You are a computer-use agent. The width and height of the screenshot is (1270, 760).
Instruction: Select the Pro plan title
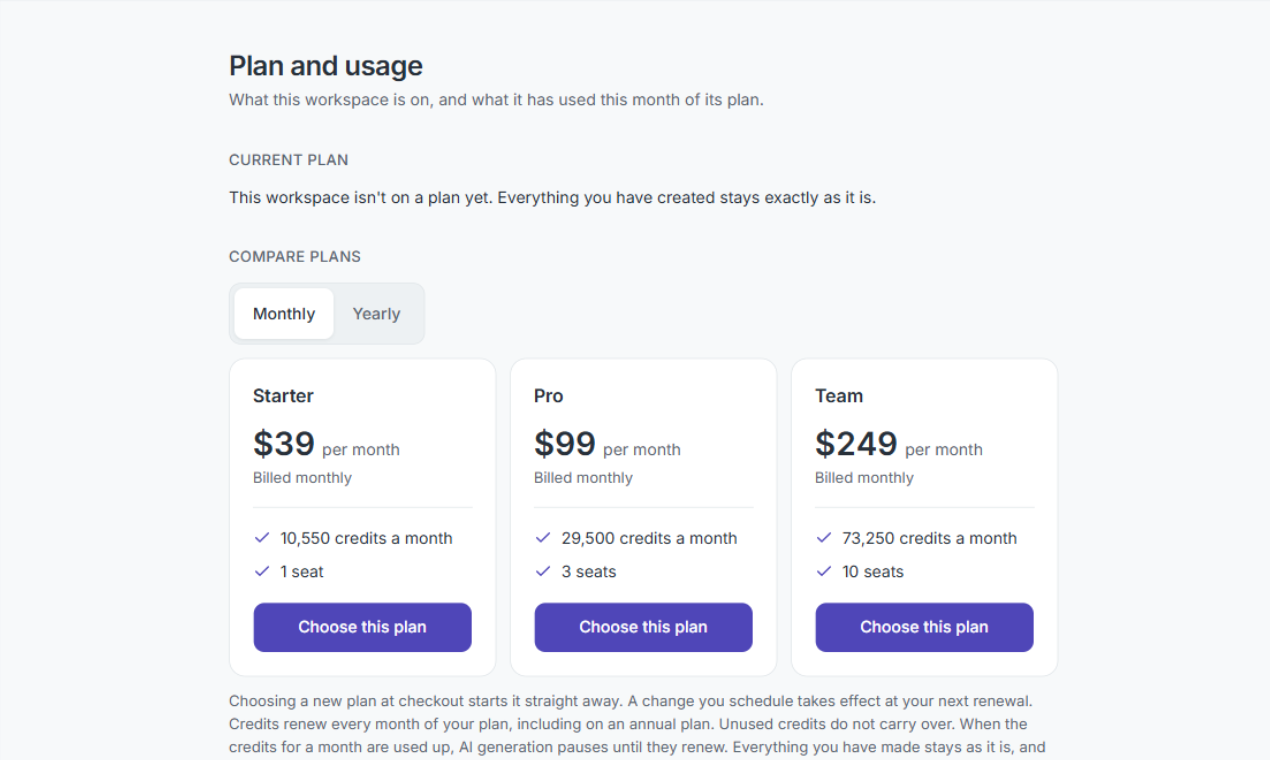548,396
